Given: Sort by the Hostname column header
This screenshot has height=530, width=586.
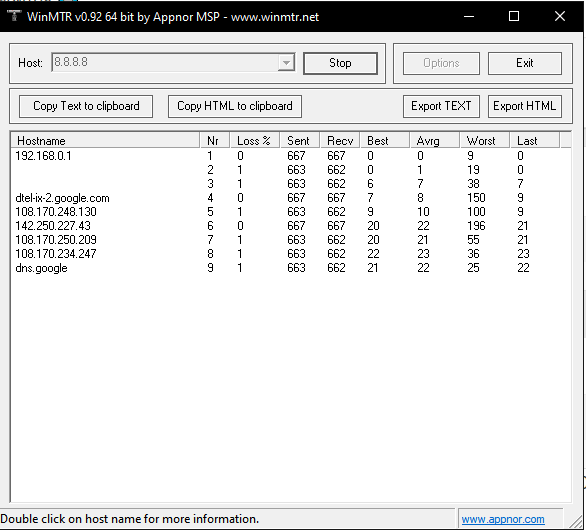Looking at the screenshot, I should coord(105,141).
